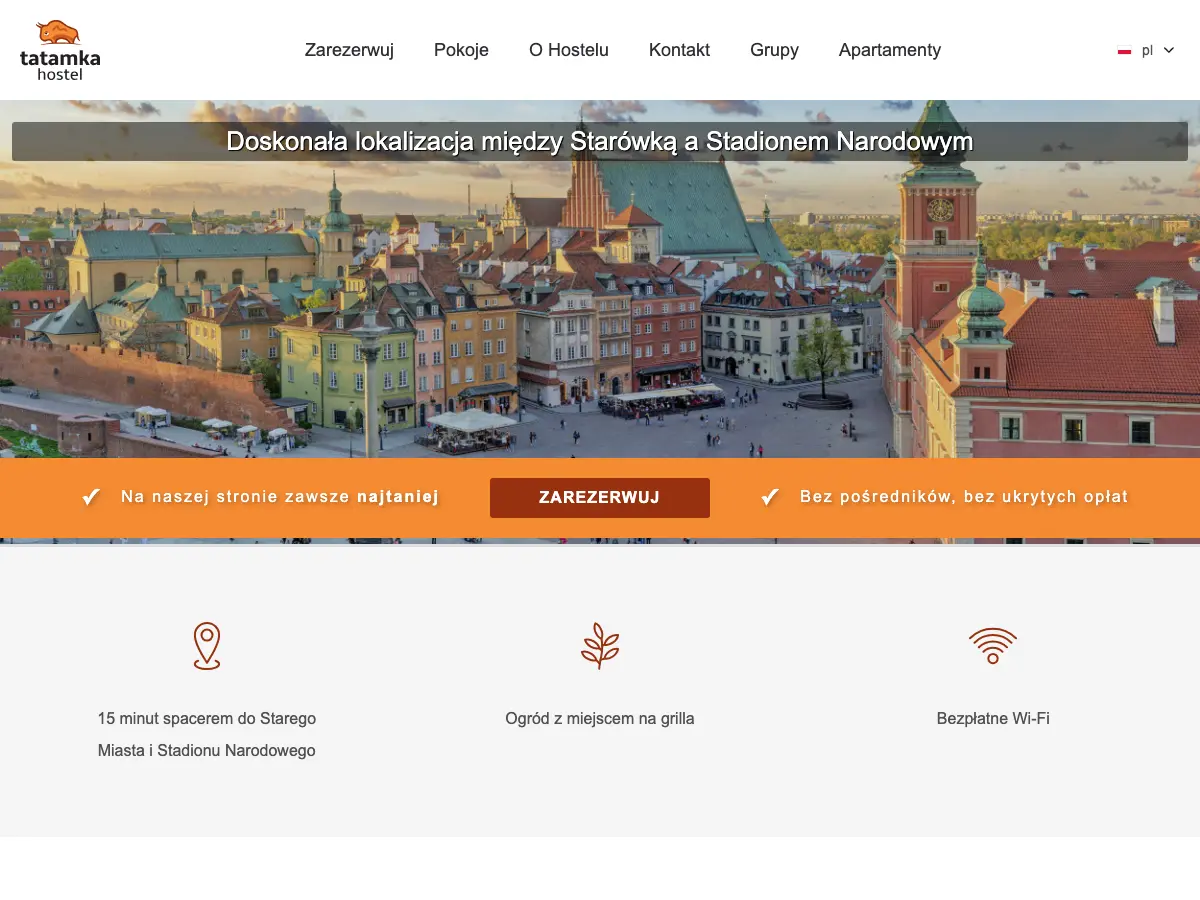The height and width of the screenshot is (900, 1200).
Task: Click 'Bez pośredników, bez ukrytych opłat' text
Action: coord(964,497)
